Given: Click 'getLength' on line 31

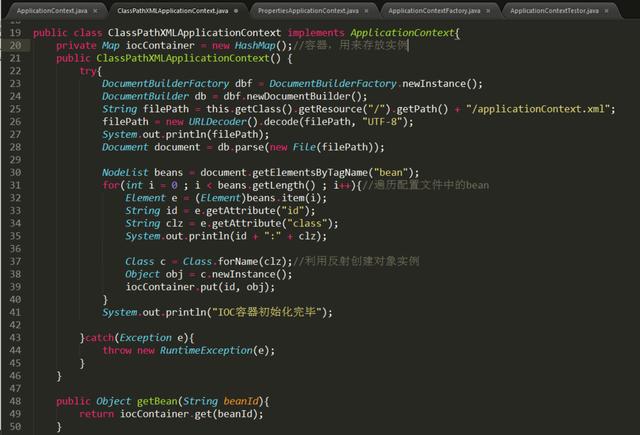Looking at the screenshot, I should (278, 185).
